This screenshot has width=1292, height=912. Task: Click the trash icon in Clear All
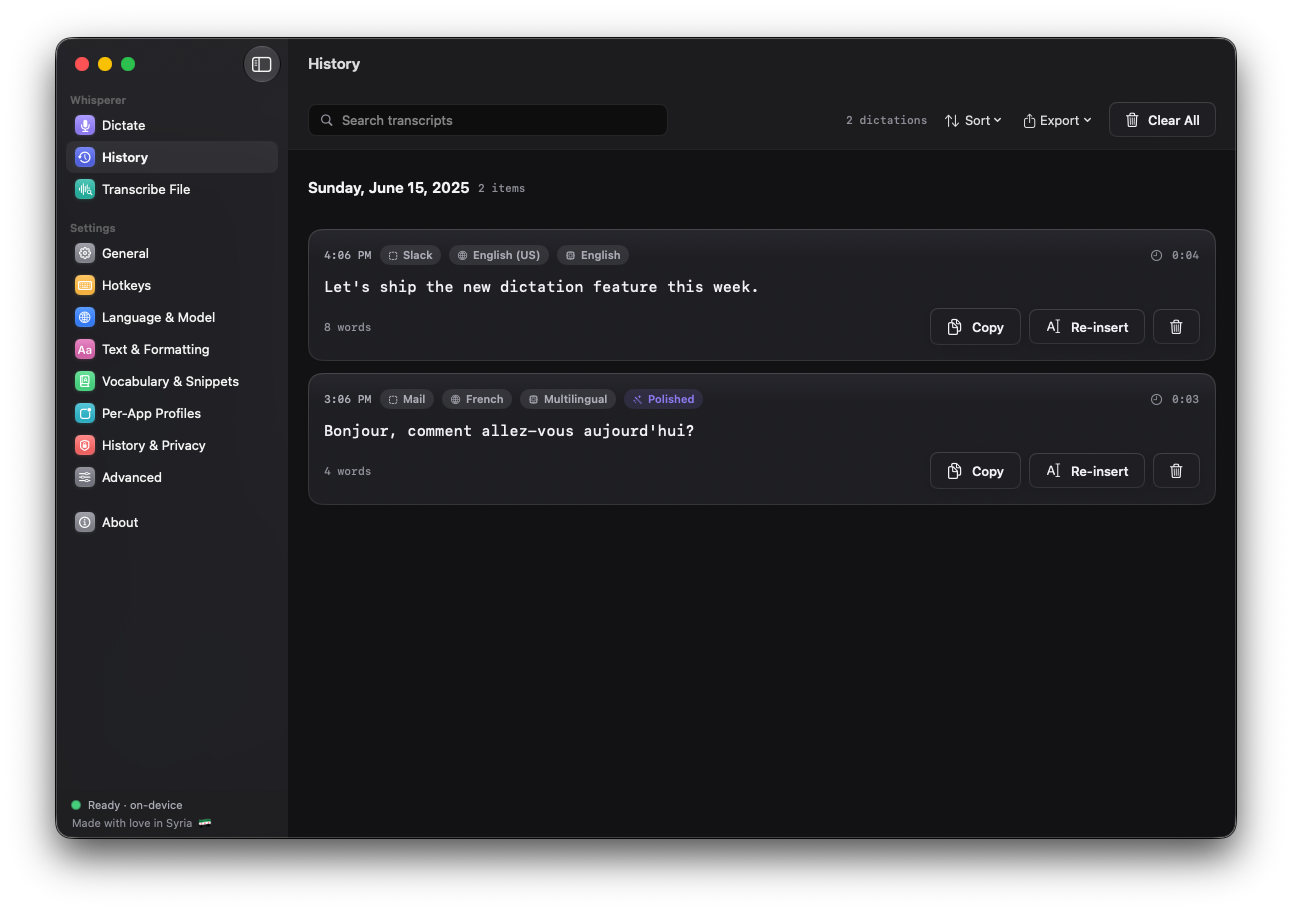click(x=1132, y=120)
